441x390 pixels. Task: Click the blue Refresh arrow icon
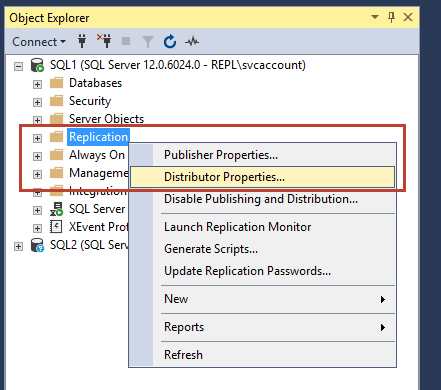(170, 42)
